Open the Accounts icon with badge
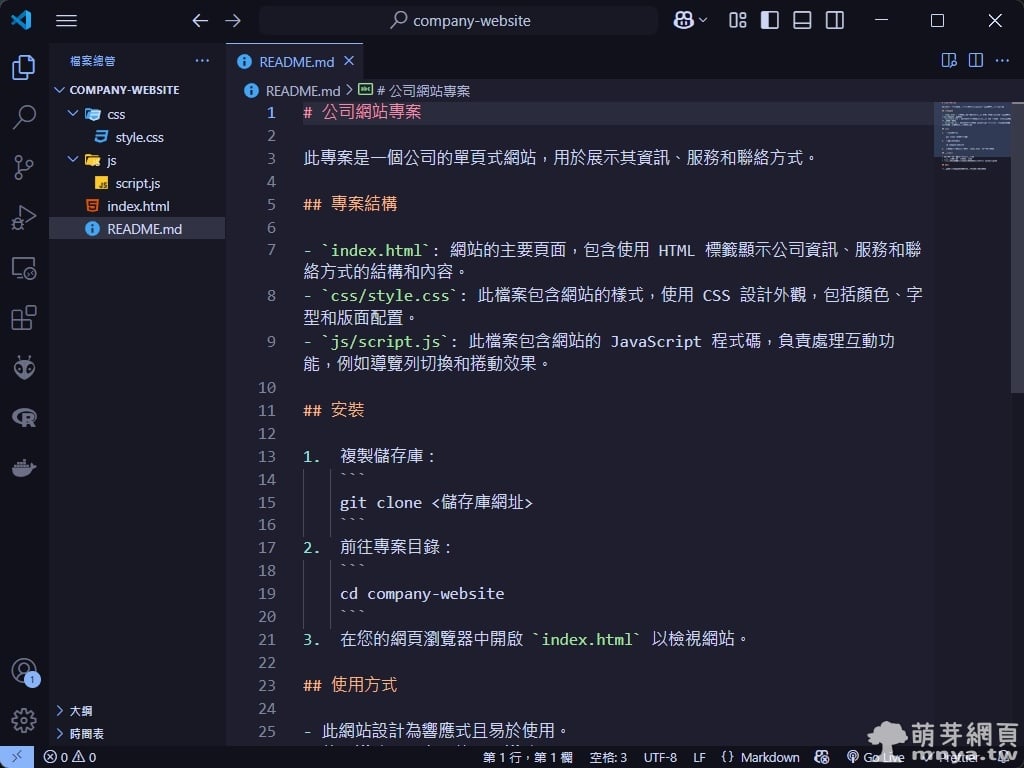Screen dimensions: 1024x768 click(x=24, y=671)
